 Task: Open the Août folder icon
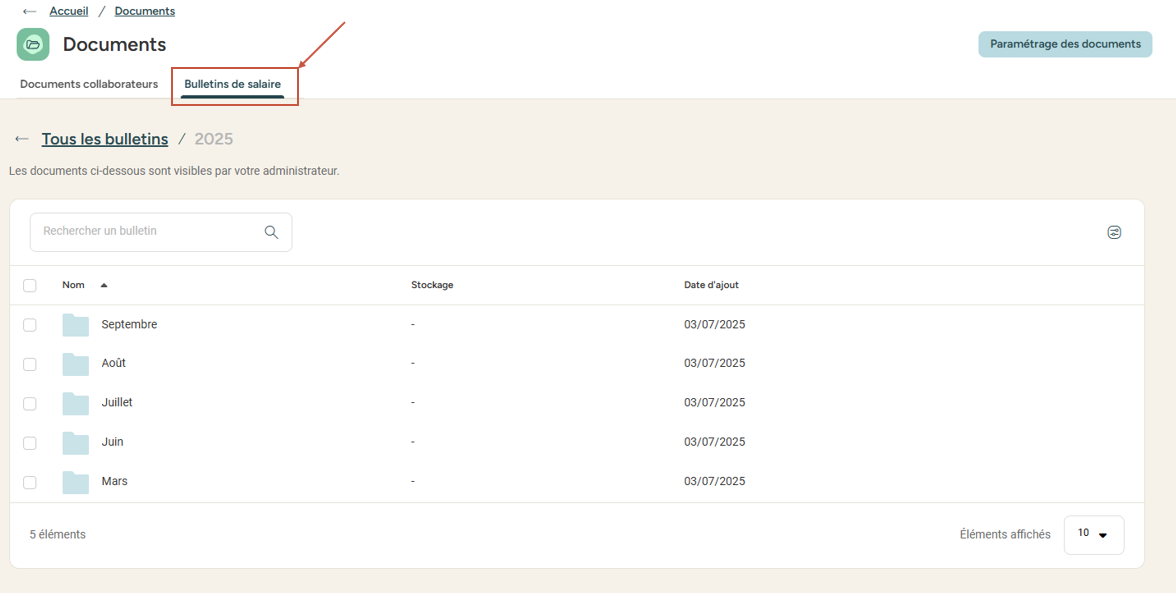(x=76, y=364)
